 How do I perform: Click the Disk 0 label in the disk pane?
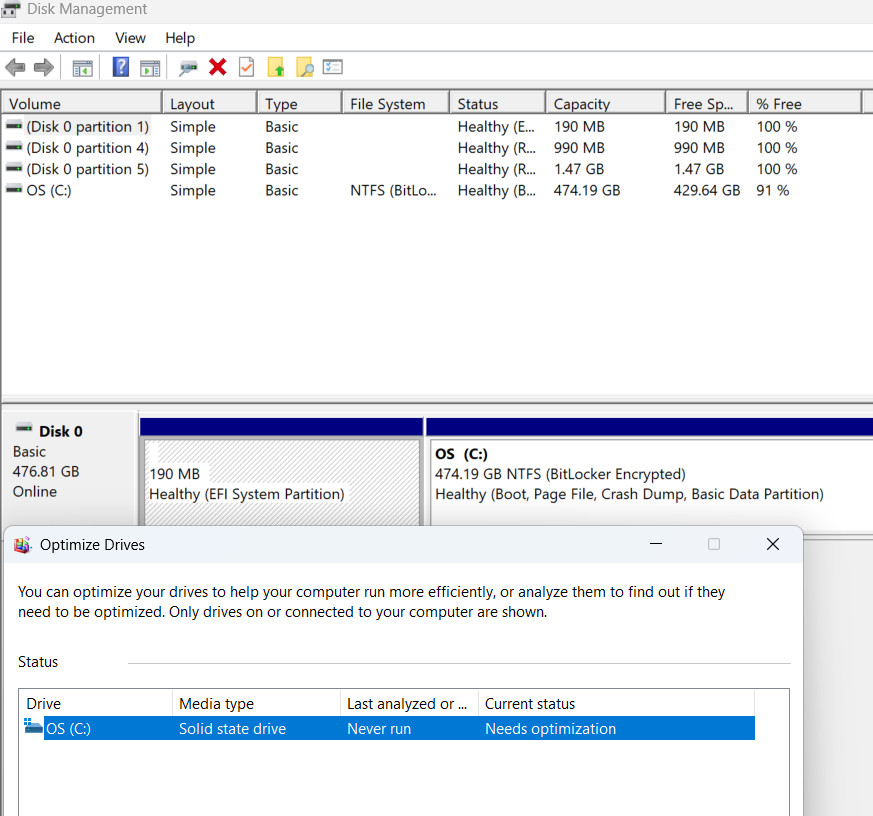click(x=61, y=431)
